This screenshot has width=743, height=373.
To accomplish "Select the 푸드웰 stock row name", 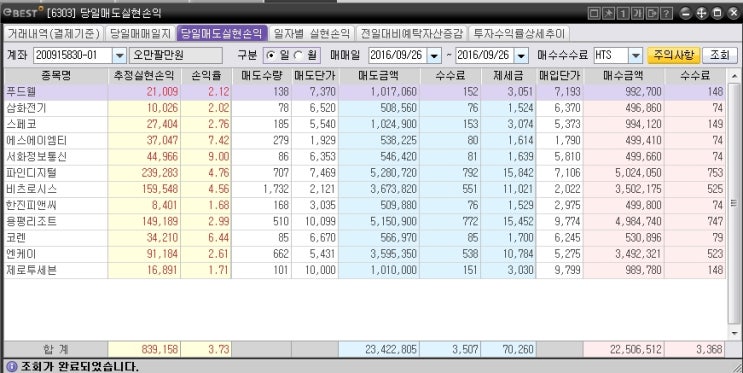I will [x=21, y=91].
